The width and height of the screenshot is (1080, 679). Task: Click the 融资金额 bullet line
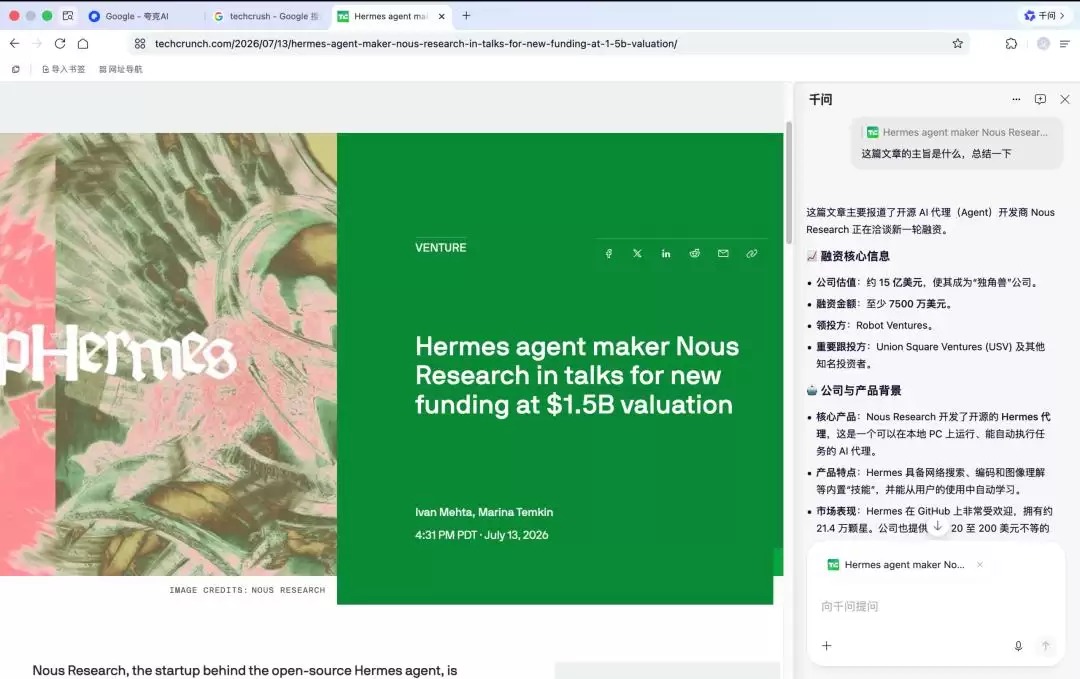pyautogui.click(x=885, y=304)
